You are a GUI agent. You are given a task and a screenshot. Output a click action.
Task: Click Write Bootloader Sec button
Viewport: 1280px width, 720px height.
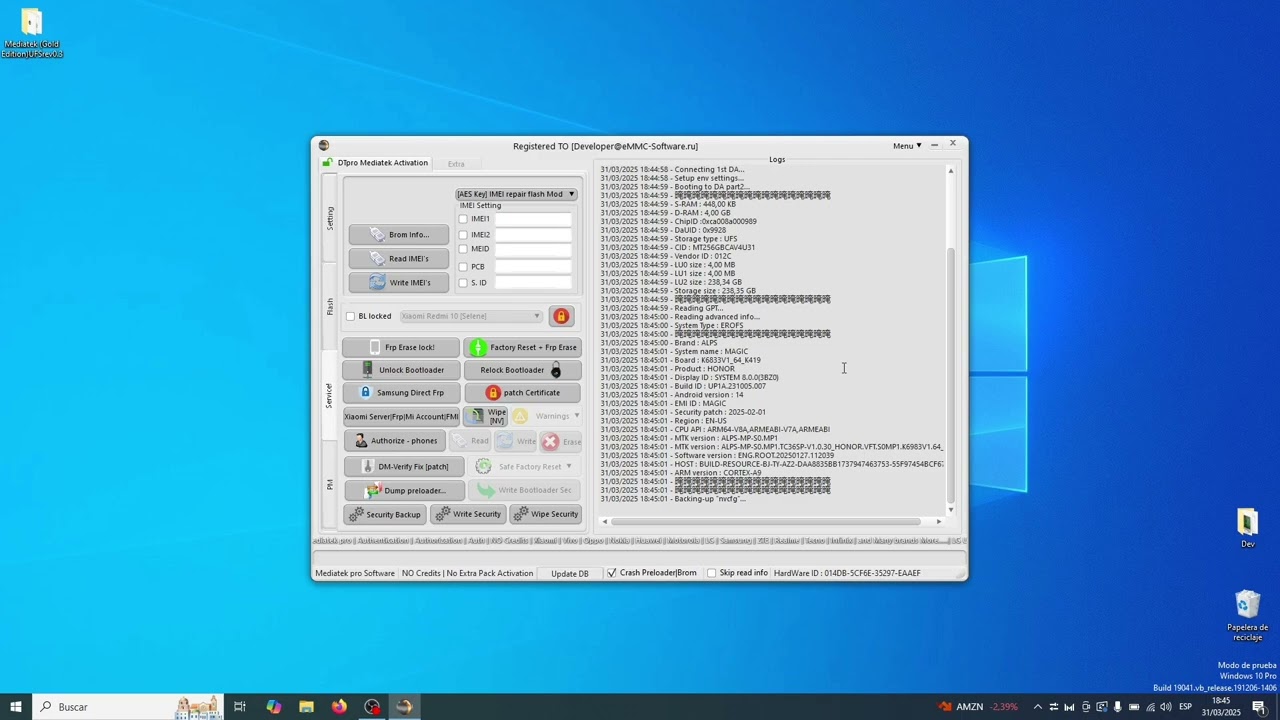pyautogui.click(x=525, y=490)
